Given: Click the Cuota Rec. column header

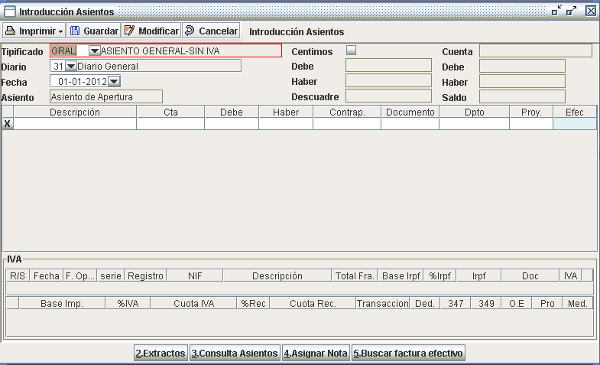Looking at the screenshot, I should point(313,303).
